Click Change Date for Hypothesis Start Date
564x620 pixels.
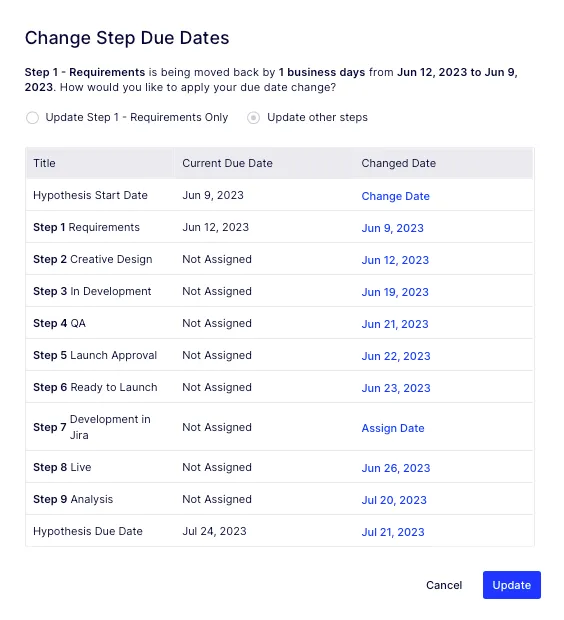click(396, 196)
